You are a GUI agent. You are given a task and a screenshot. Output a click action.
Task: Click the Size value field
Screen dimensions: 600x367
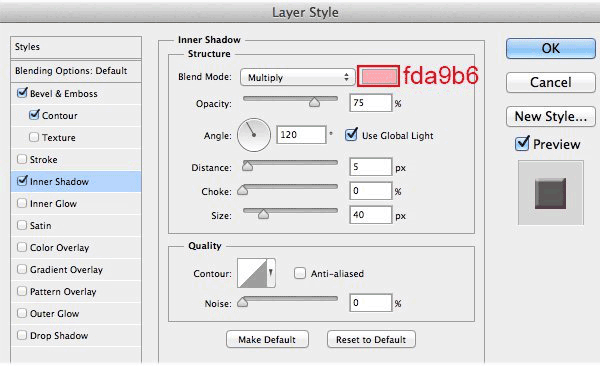pyautogui.click(x=371, y=215)
